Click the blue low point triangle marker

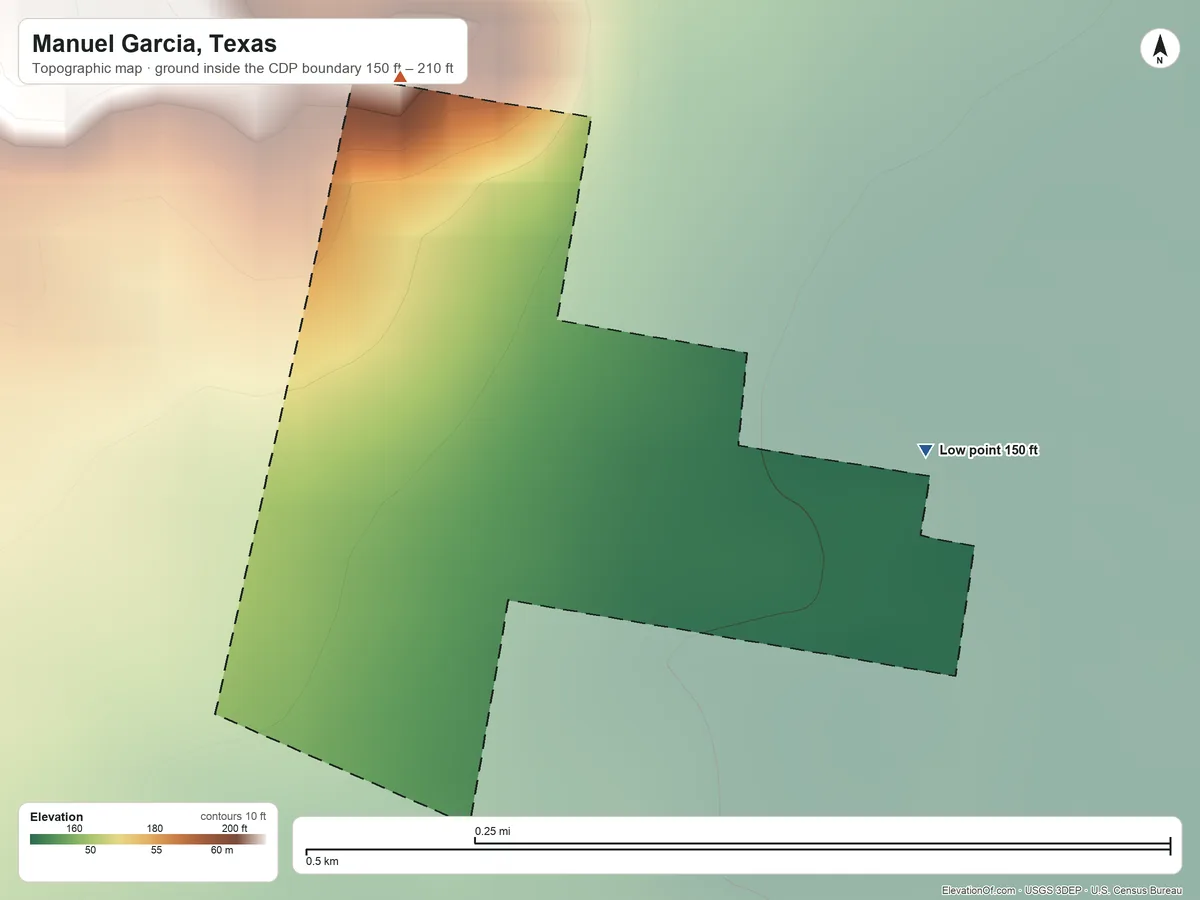pos(925,451)
